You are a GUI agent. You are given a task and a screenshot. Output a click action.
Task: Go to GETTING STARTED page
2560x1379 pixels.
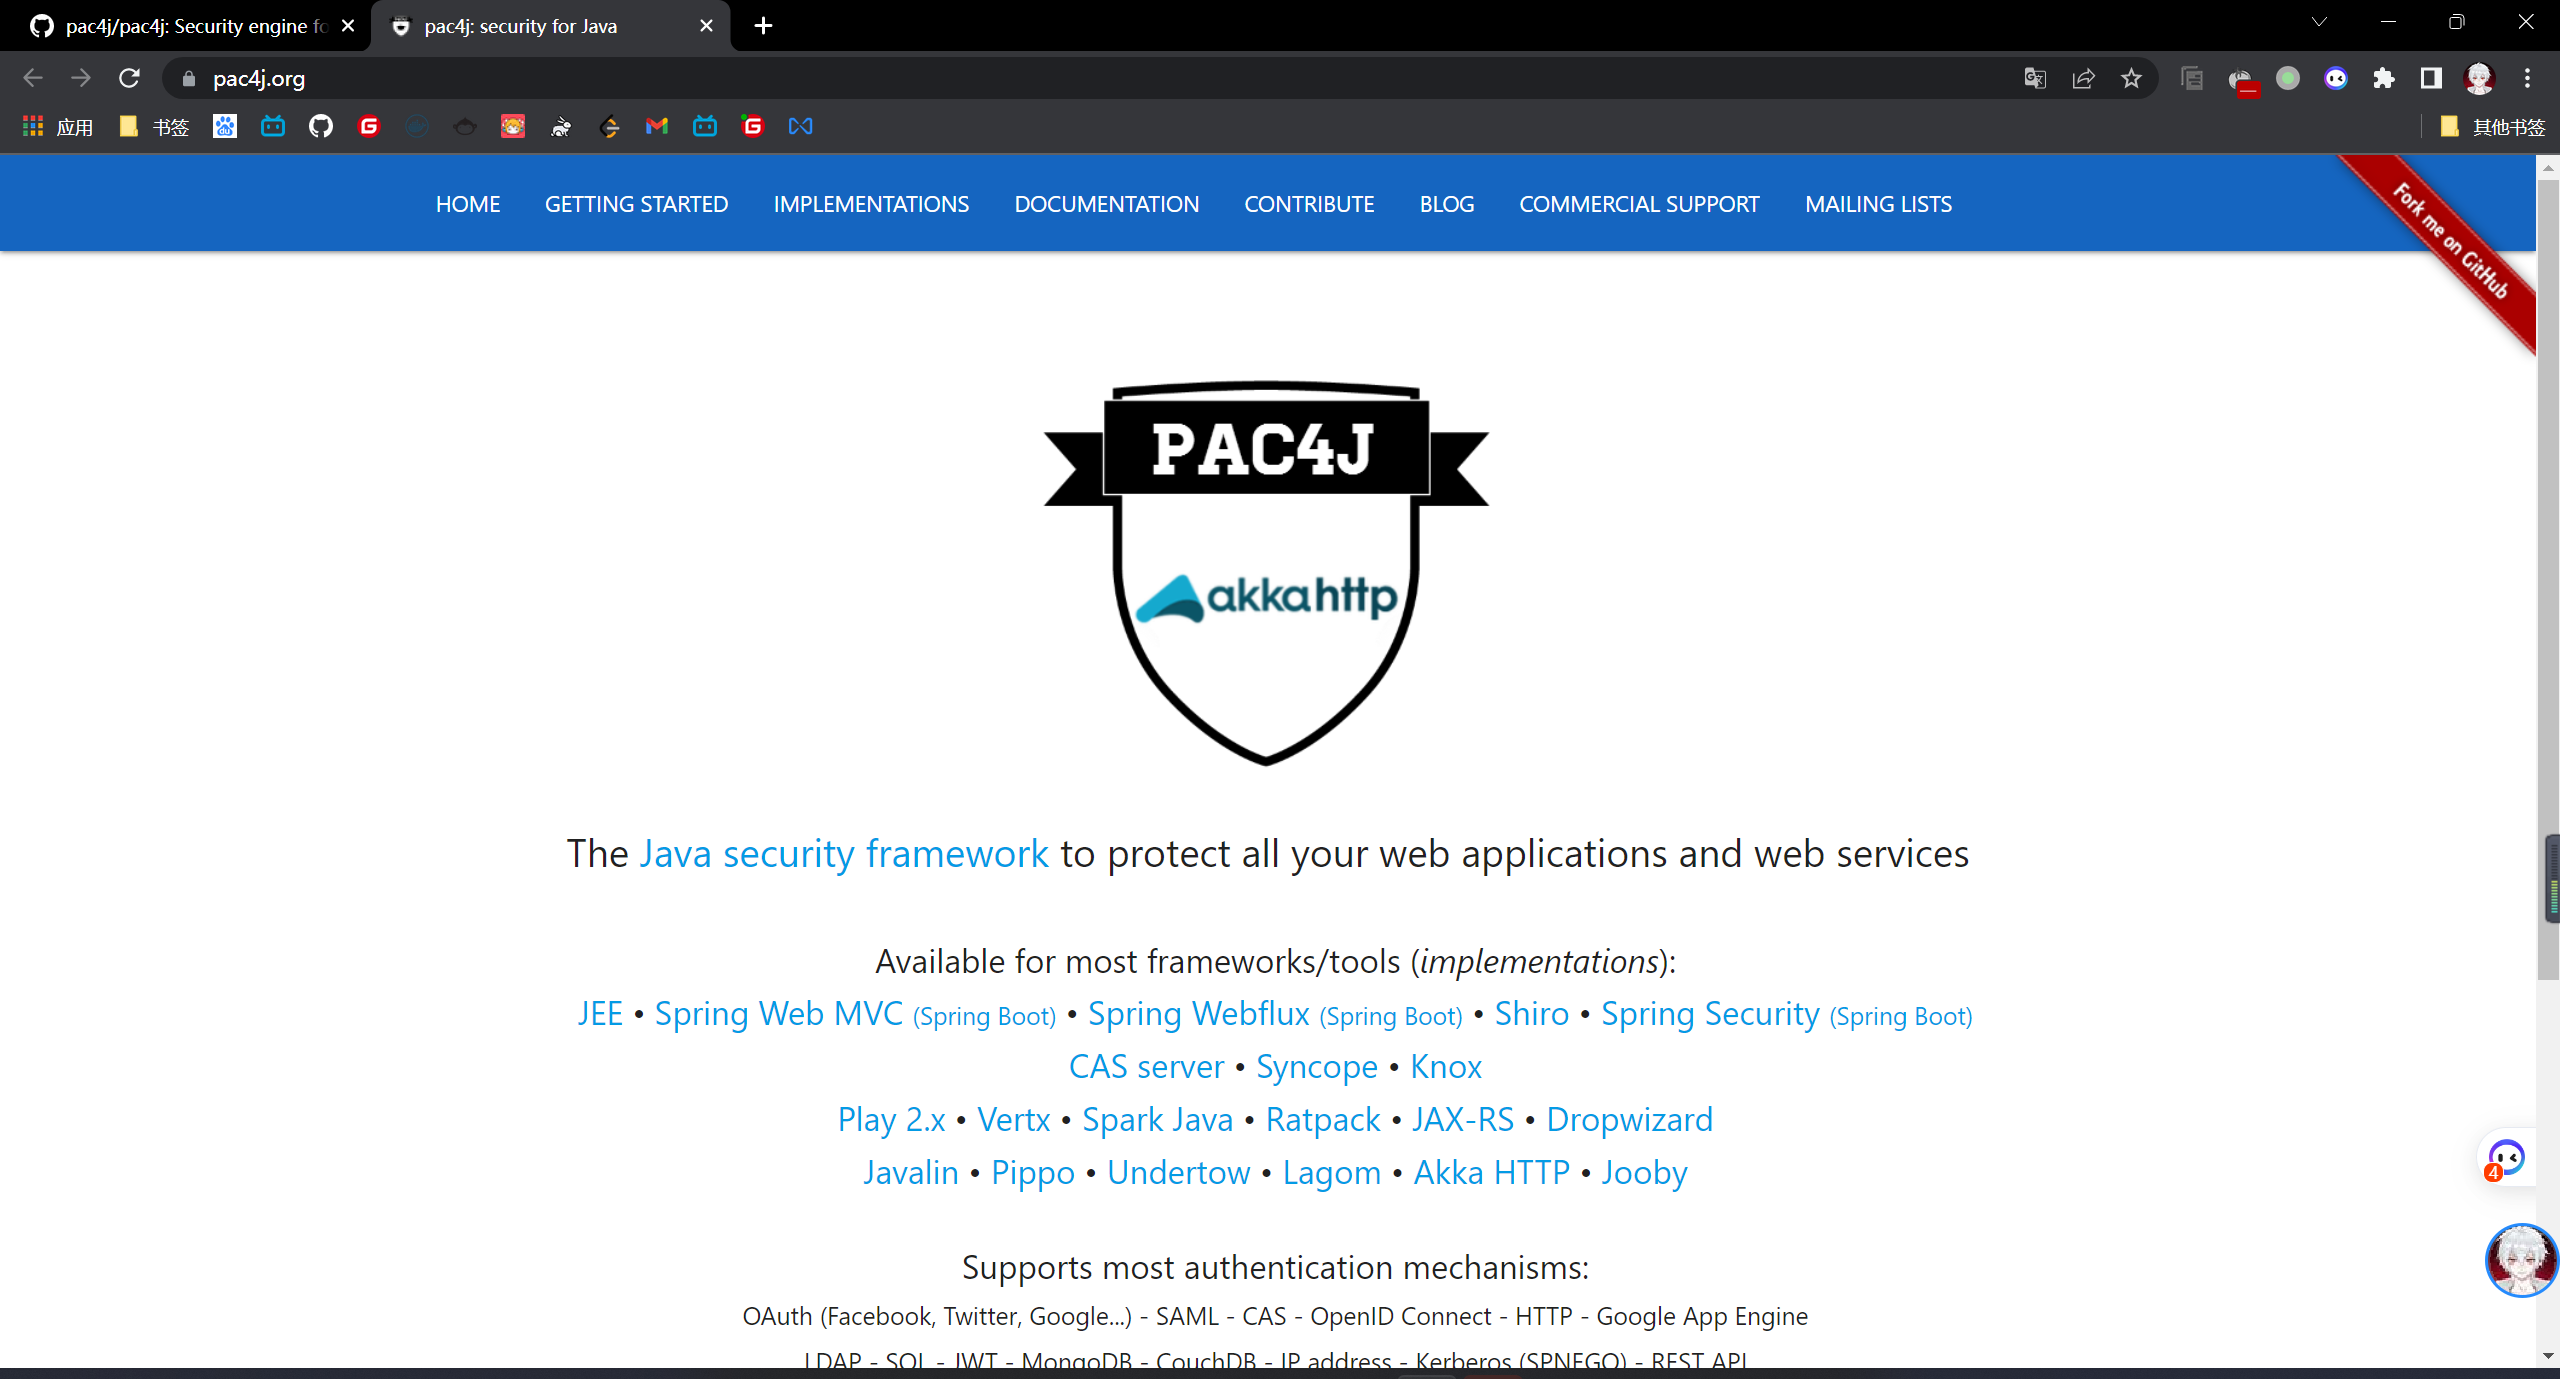636,204
